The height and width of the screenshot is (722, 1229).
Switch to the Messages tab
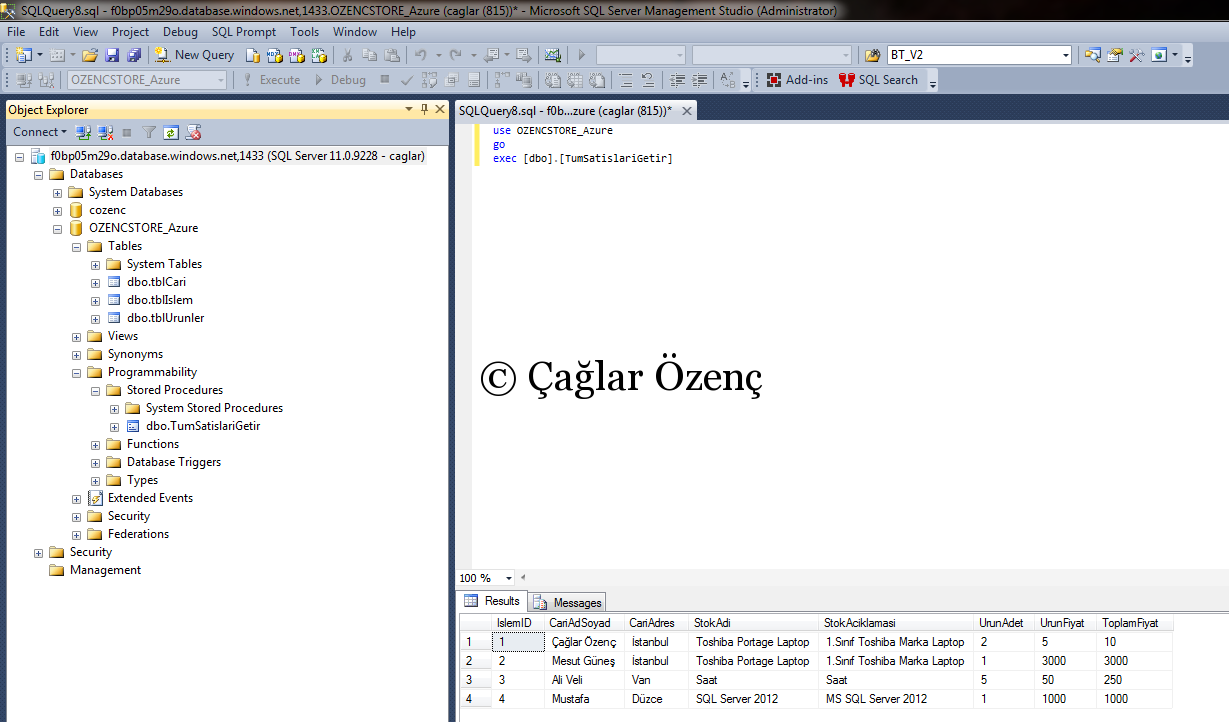coord(567,602)
